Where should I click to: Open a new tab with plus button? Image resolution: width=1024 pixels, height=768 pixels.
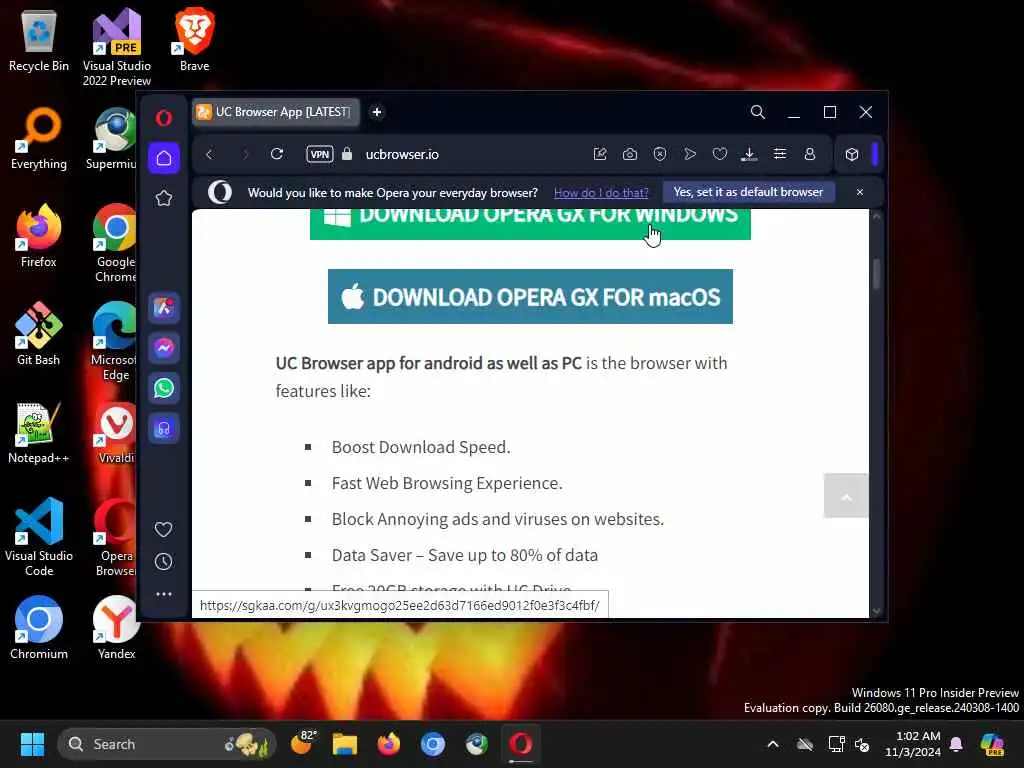coord(377,112)
